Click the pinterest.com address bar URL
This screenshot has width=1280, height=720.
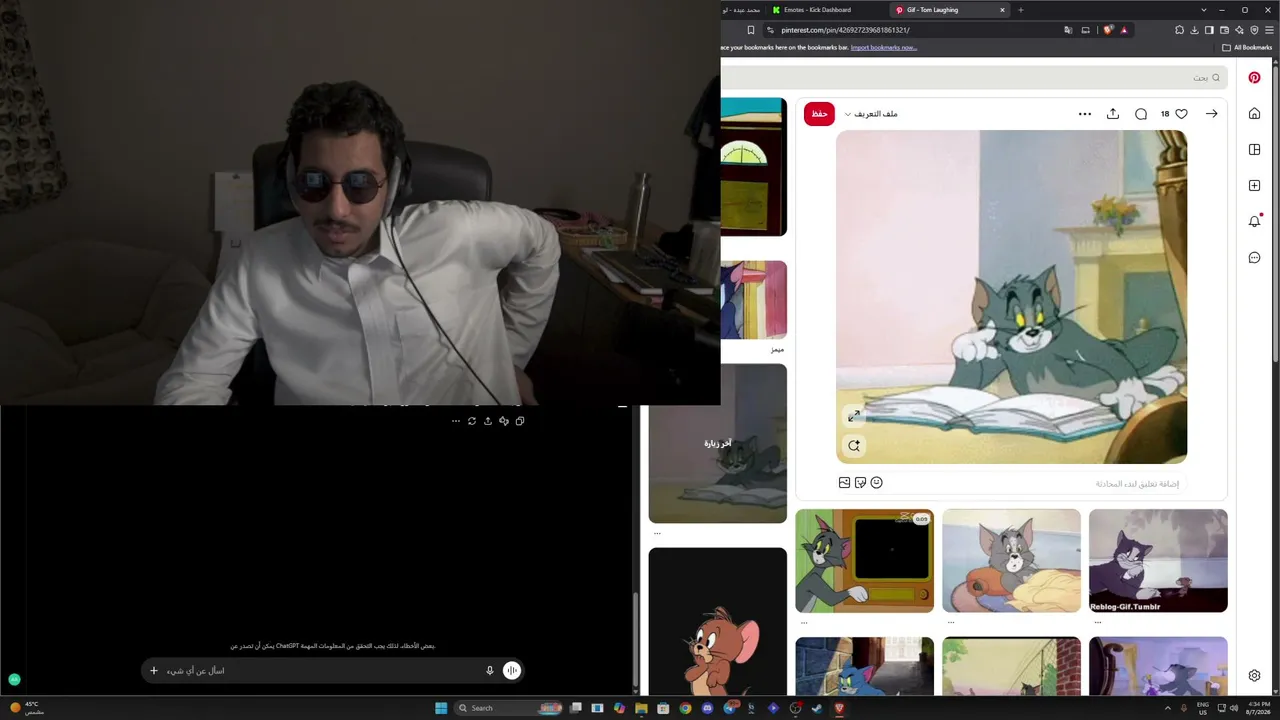[845, 30]
